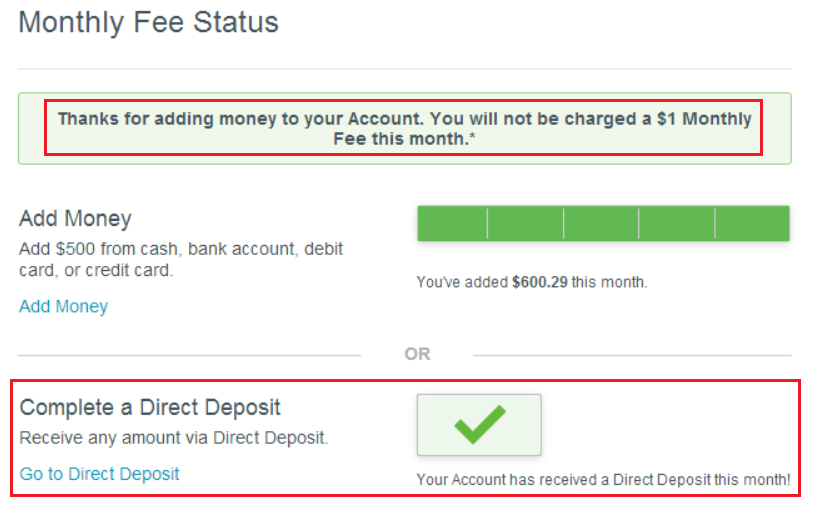
Task: Click the horizontal line left of OR
Action: pyautogui.click(x=190, y=355)
